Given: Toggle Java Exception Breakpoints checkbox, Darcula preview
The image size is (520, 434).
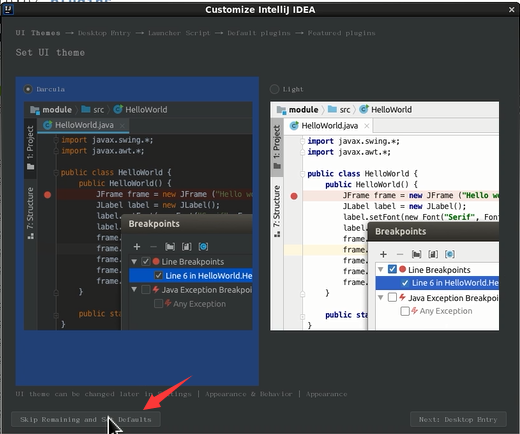Looking at the screenshot, I should tap(146, 290).
